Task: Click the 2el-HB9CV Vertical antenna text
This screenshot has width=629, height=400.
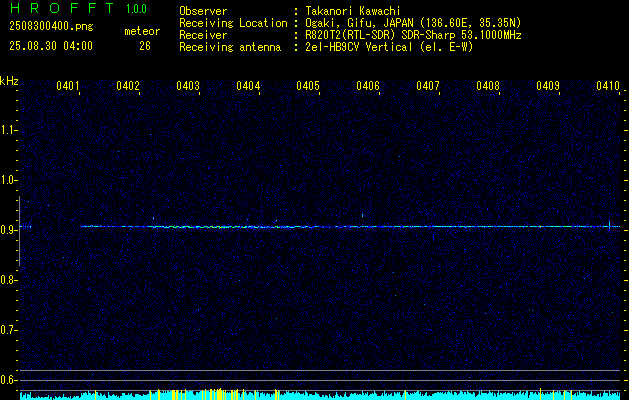Action: pos(390,47)
